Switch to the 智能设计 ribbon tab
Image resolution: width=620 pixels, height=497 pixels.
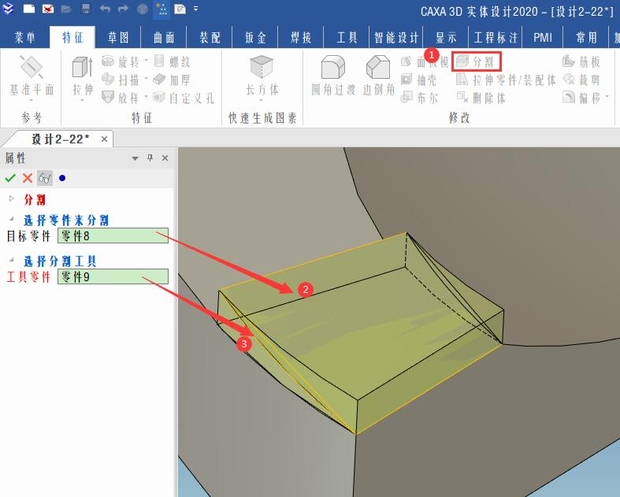pos(396,38)
